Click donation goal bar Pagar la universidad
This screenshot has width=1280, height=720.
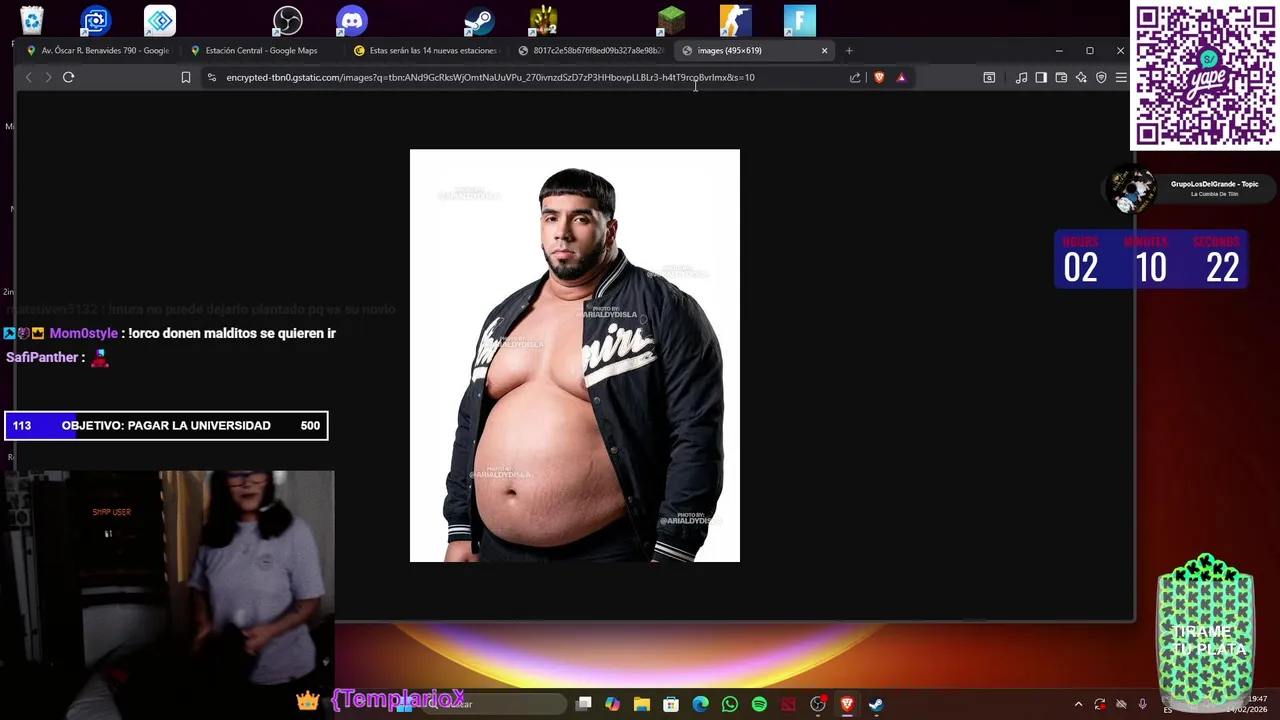[166, 426]
